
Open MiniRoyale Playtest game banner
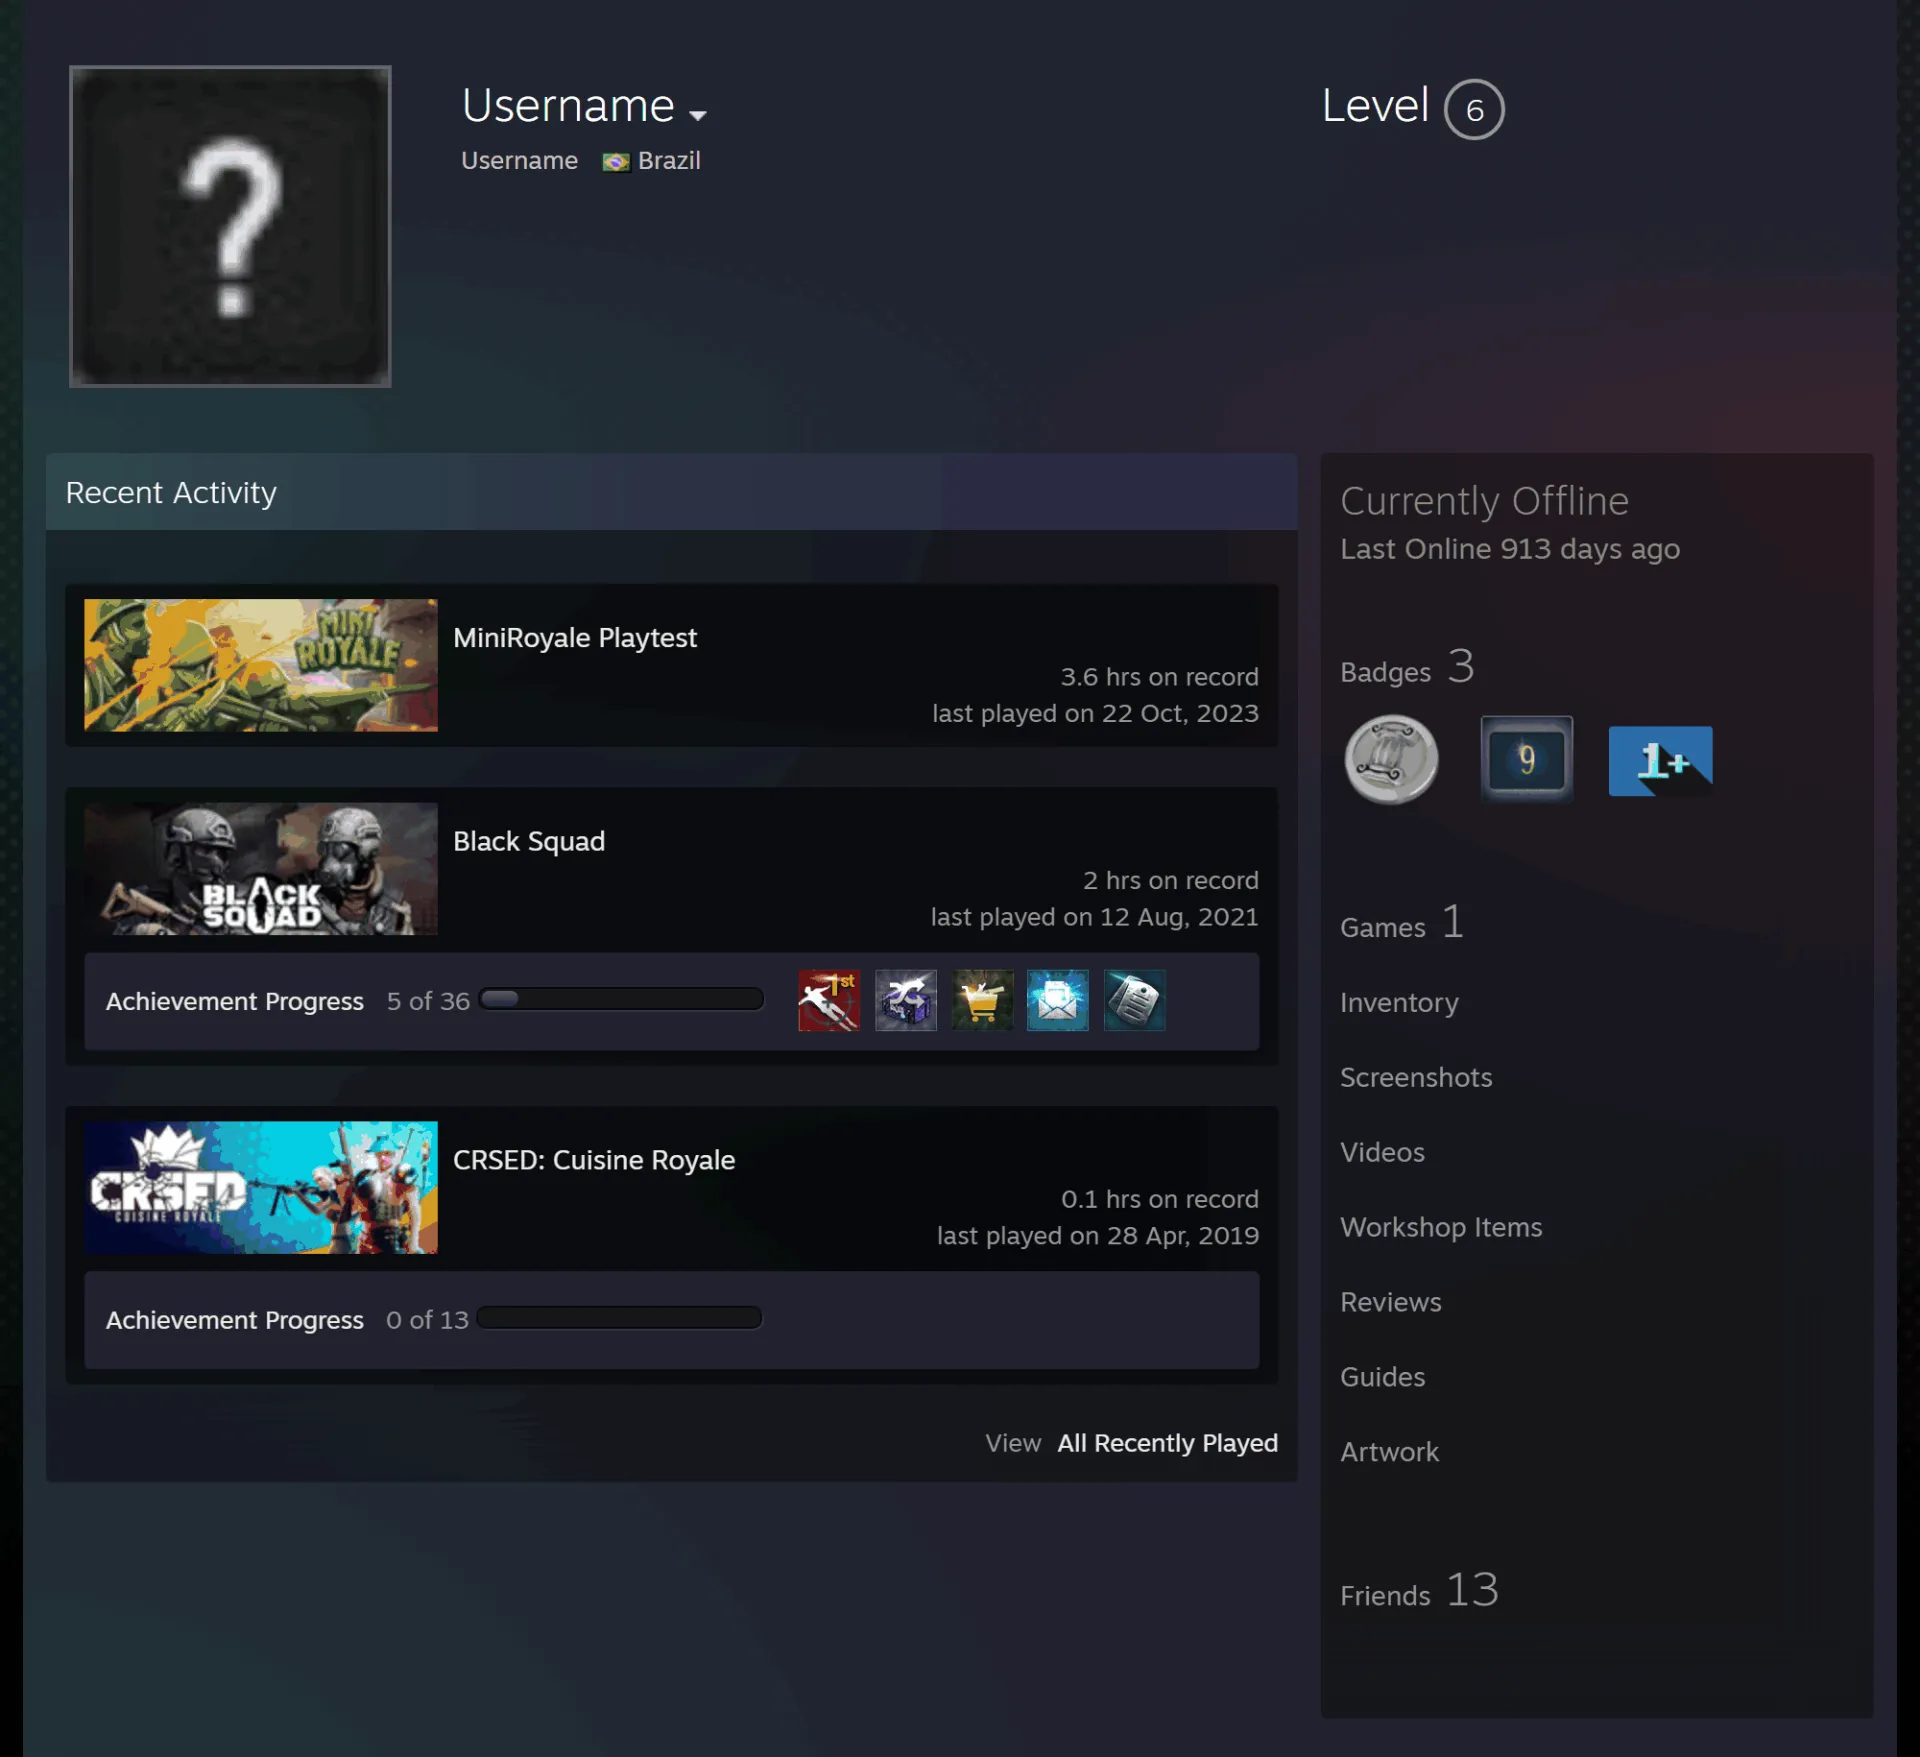[261, 665]
